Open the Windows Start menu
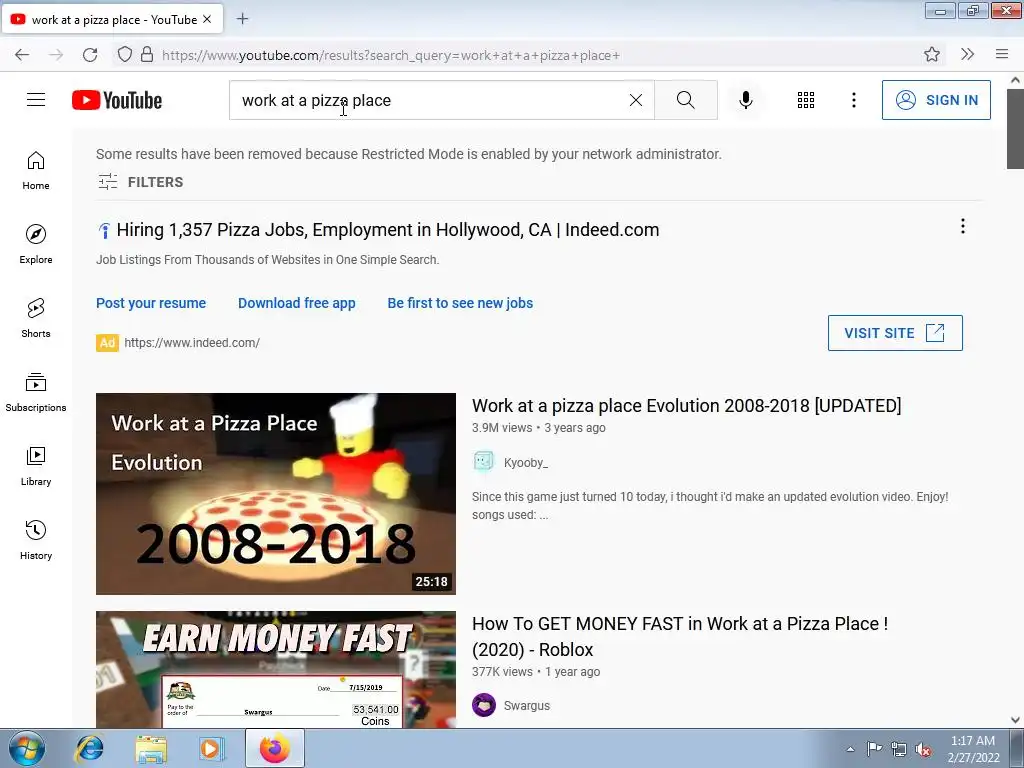Viewport: 1024px width, 768px height. pos(27,748)
